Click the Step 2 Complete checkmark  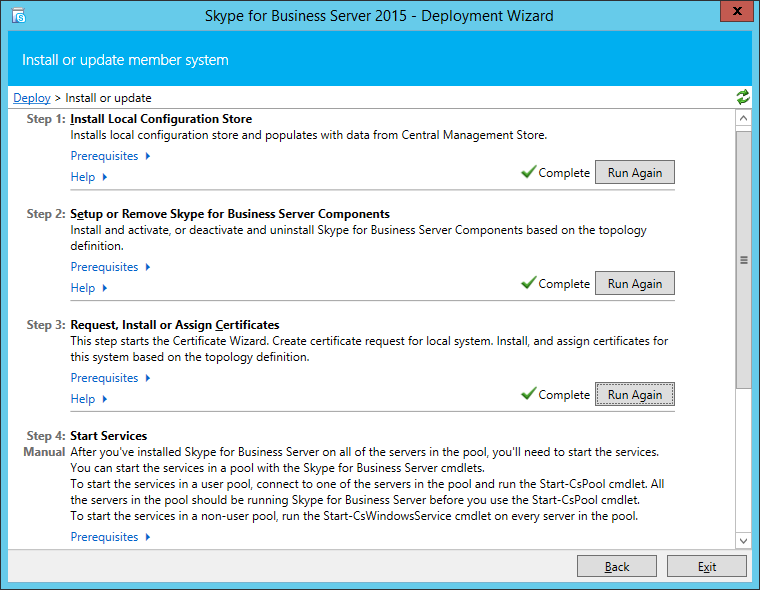[528, 283]
